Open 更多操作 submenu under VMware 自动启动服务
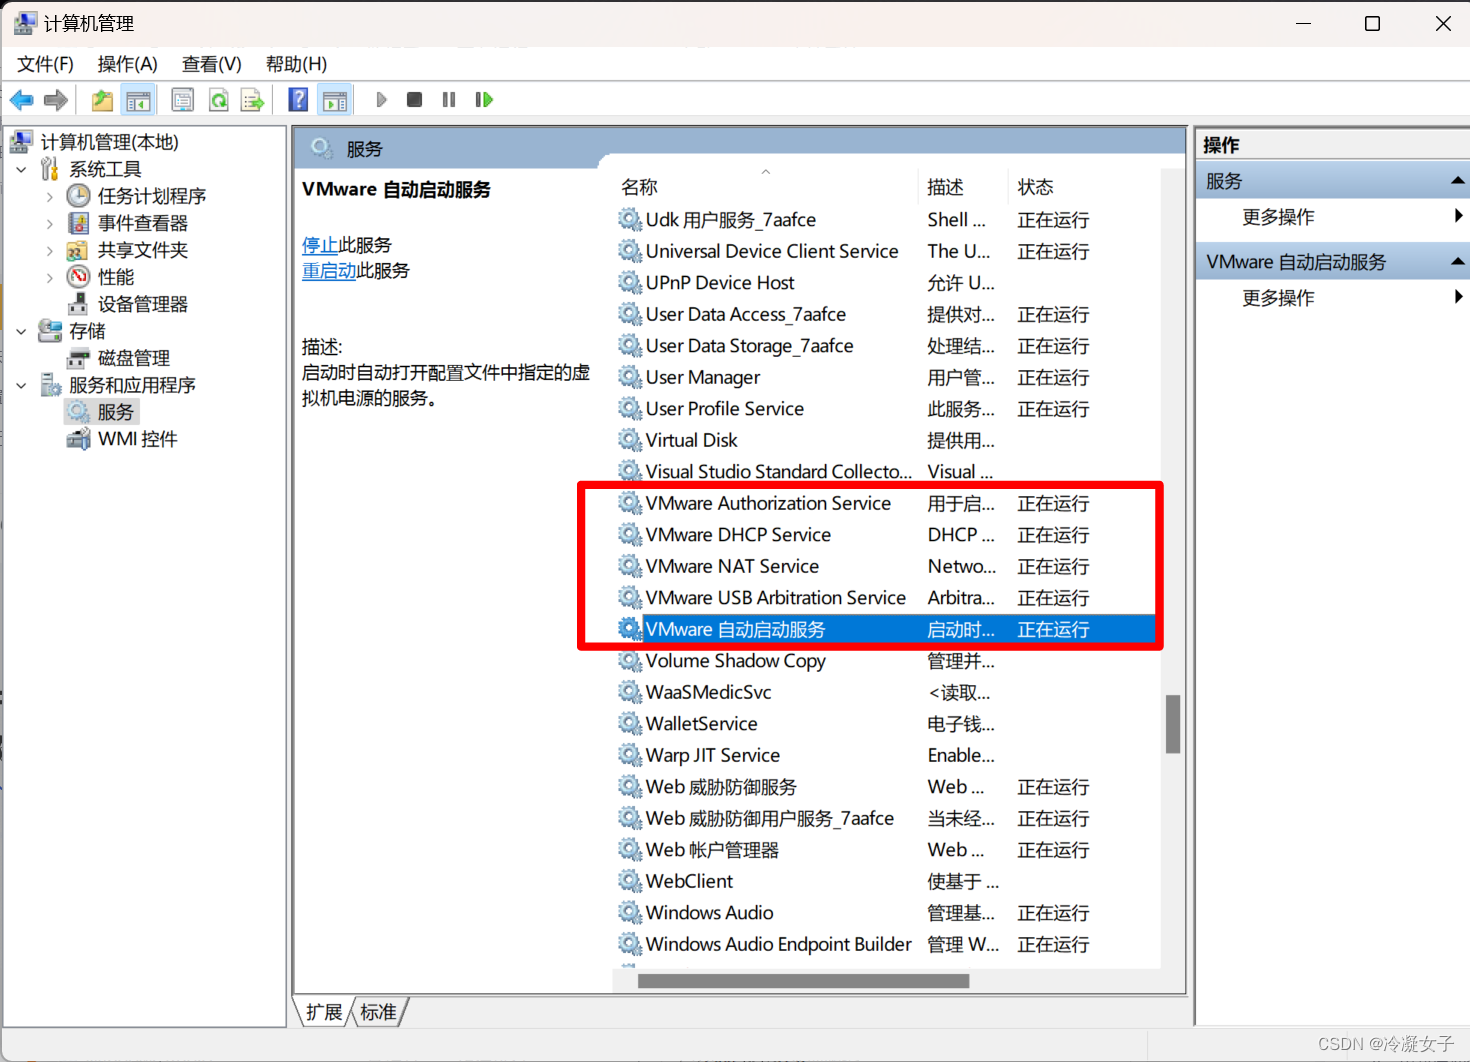Screen dimensions: 1470x1062 1332,298
